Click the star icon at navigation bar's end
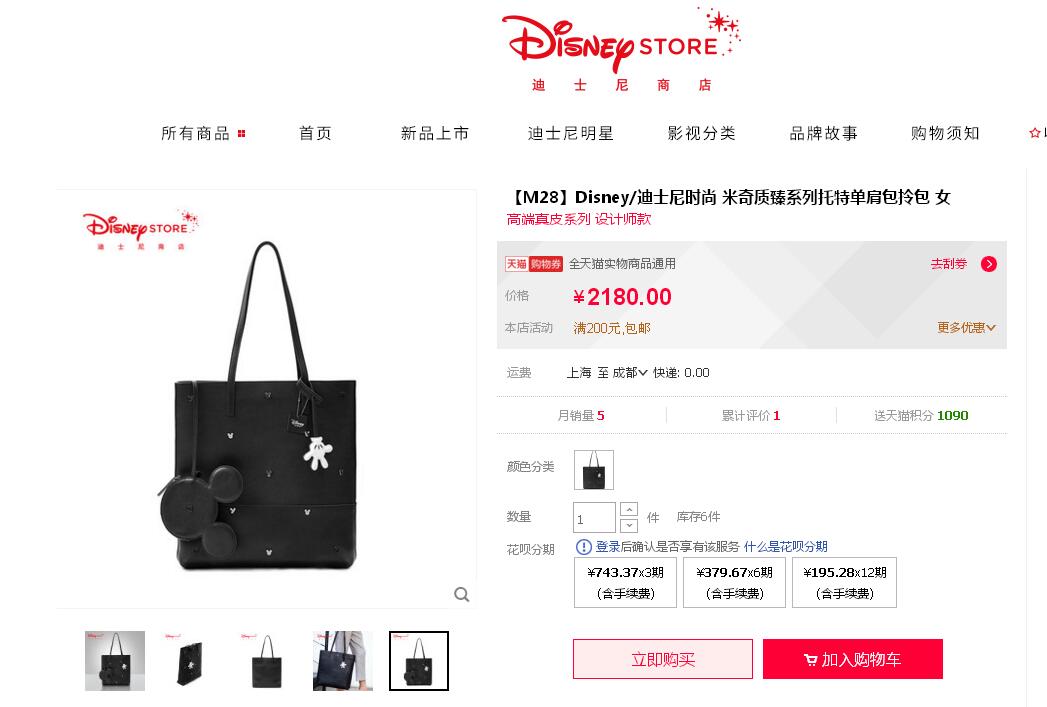Image resolution: width=1047 pixels, height=707 pixels. [1035, 133]
